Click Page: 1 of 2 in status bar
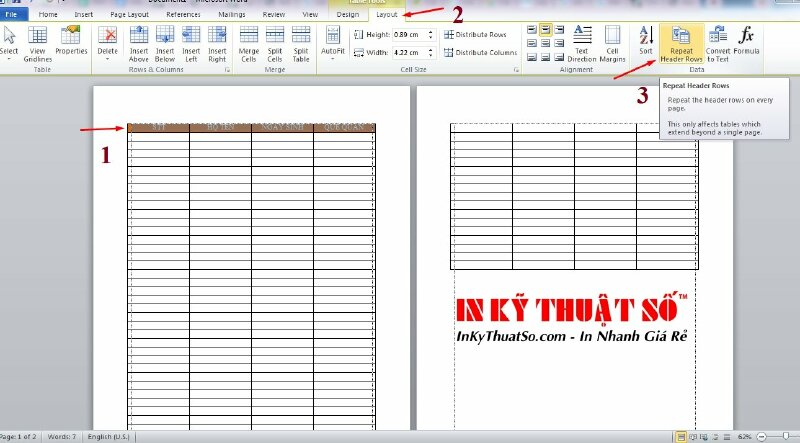The height and width of the screenshot is (443, 800). tap(19, 437)
